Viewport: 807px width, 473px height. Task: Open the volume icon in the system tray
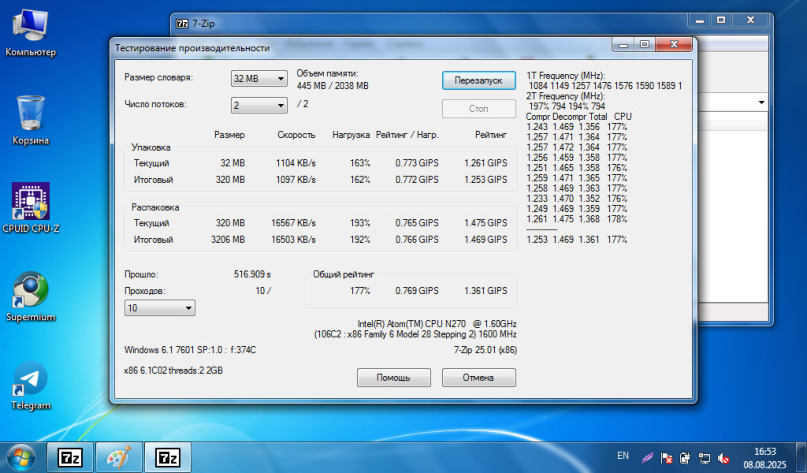(722, 458)
